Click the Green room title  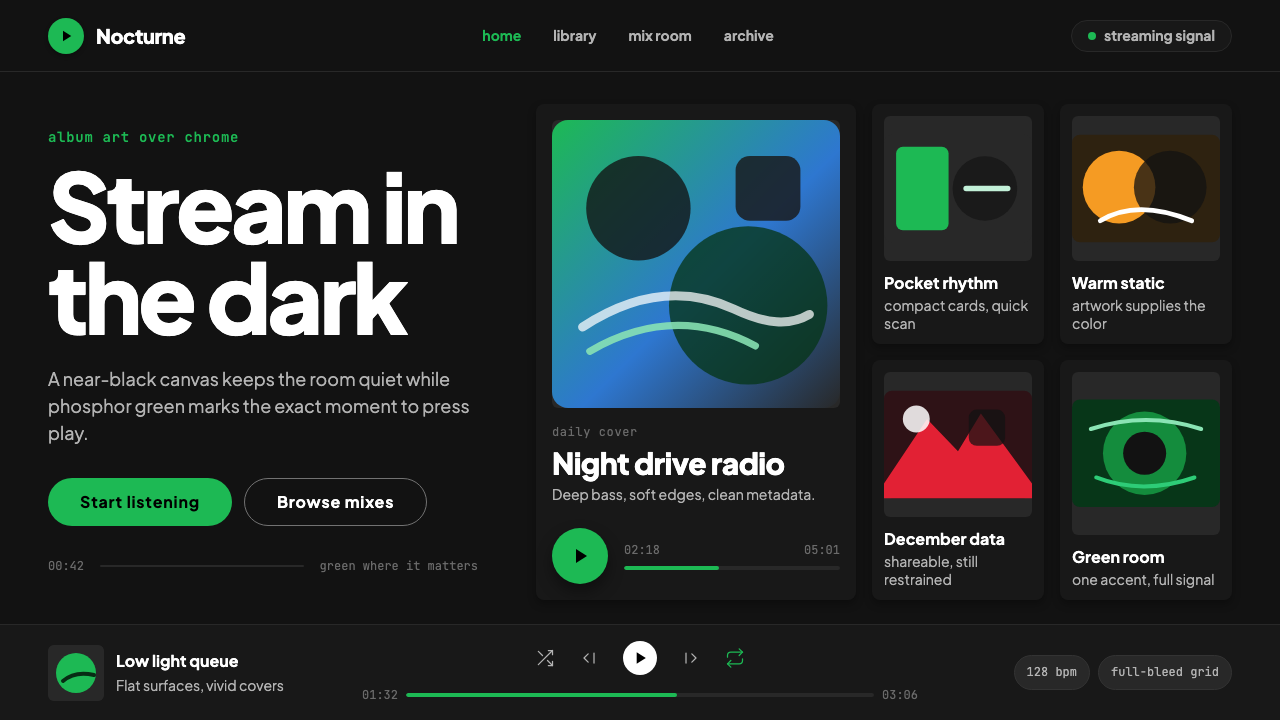pos(1118,557)
